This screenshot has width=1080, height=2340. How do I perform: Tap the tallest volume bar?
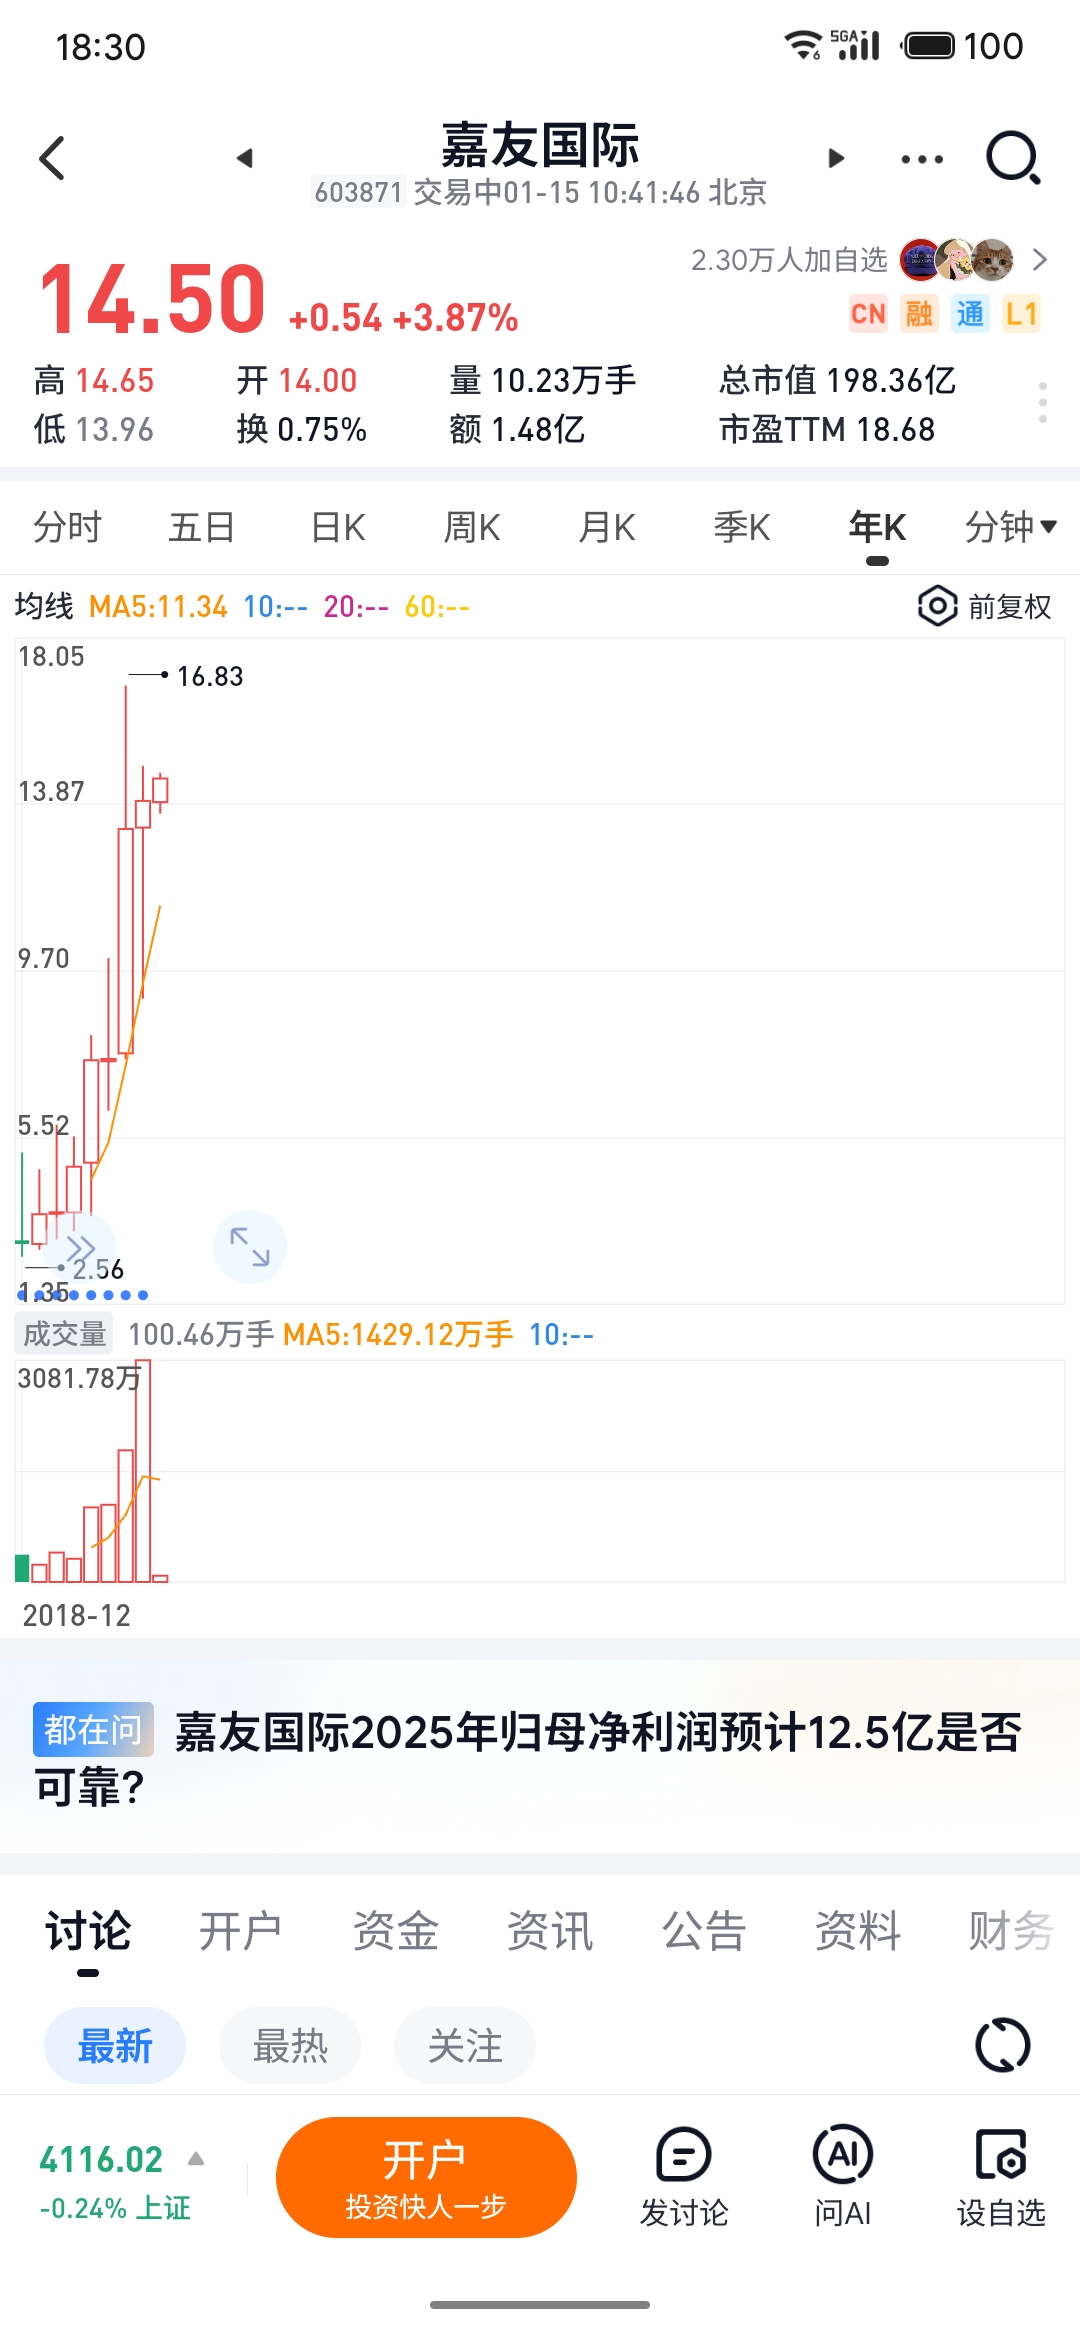click(x=143, y=1470)
